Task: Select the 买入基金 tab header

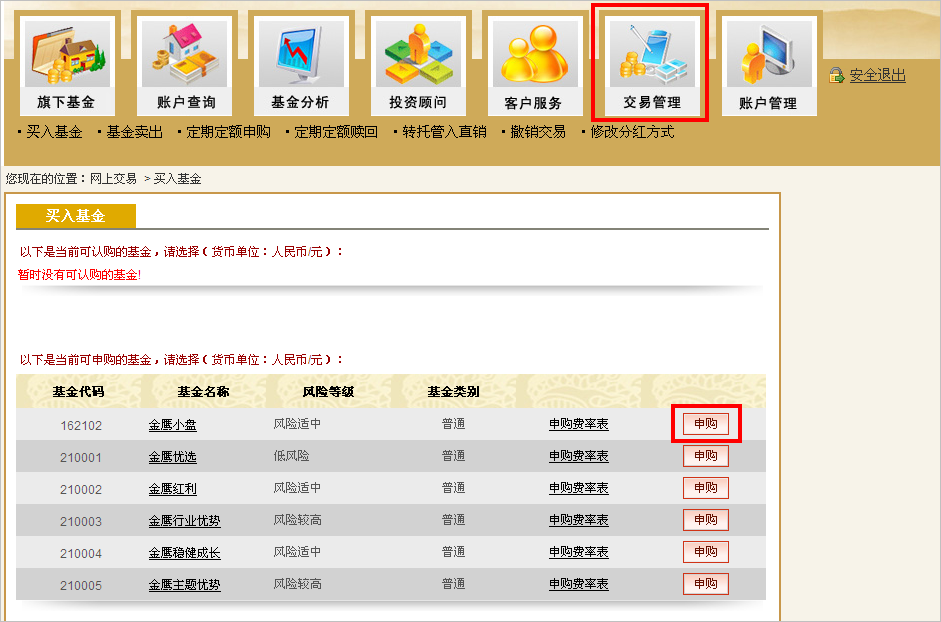Action: click(75, 216)
